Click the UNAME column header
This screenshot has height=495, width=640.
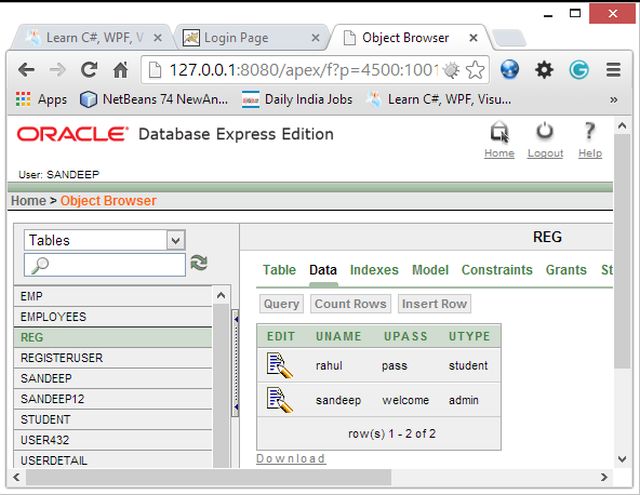(339, 336)
